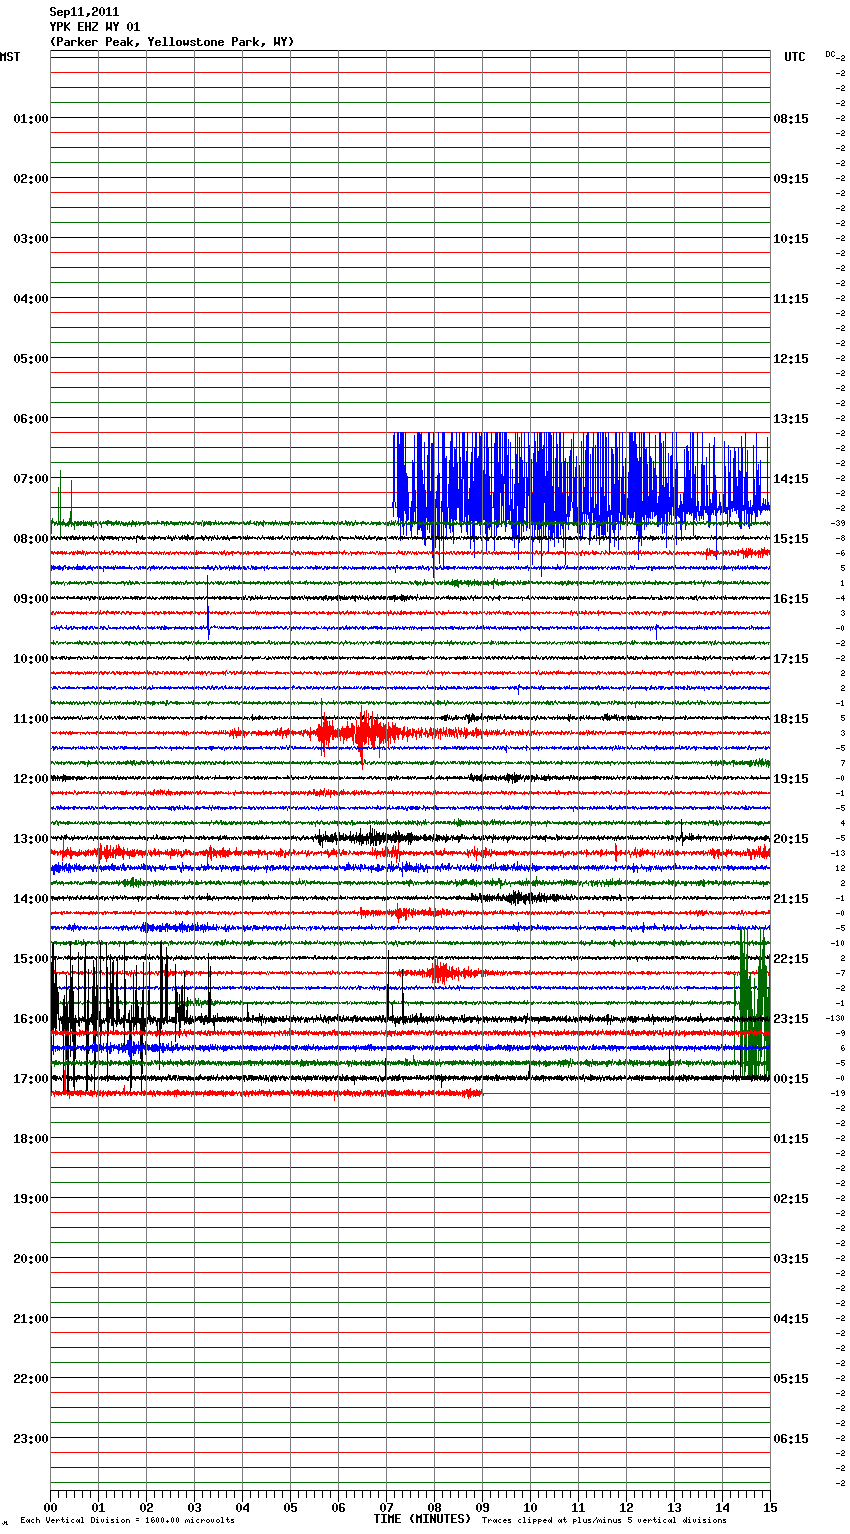Select the 22:00 MST time label
The image size is (850, 1534).
pos(30,1379)
